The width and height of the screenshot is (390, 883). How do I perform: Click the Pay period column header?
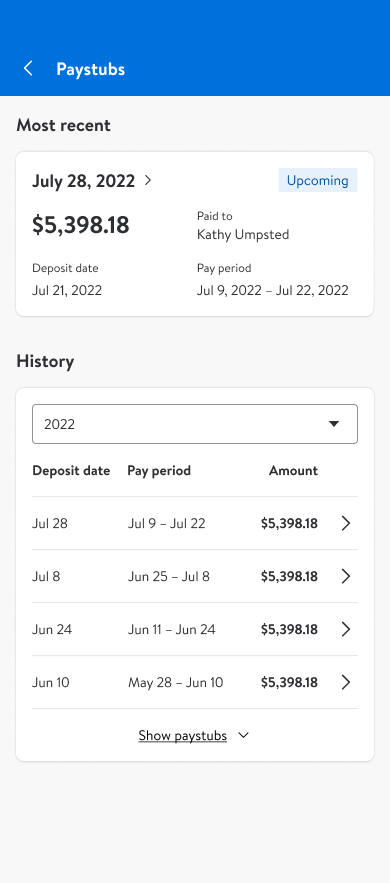pyautogui.click(x=159, y=470)
